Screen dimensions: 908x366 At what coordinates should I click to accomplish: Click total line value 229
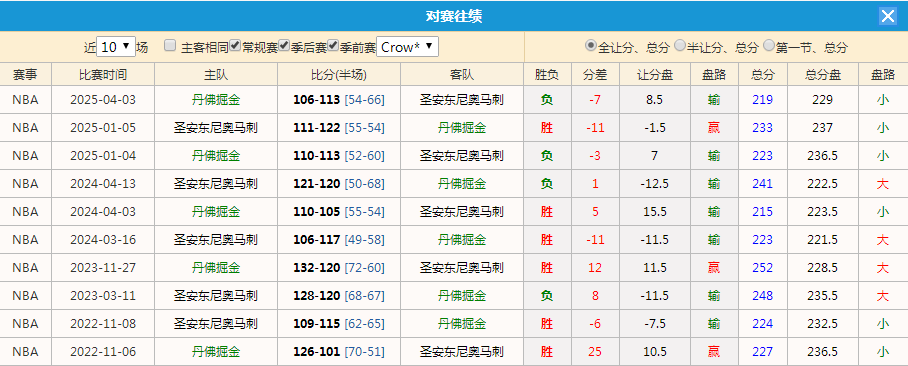point(822,100)
